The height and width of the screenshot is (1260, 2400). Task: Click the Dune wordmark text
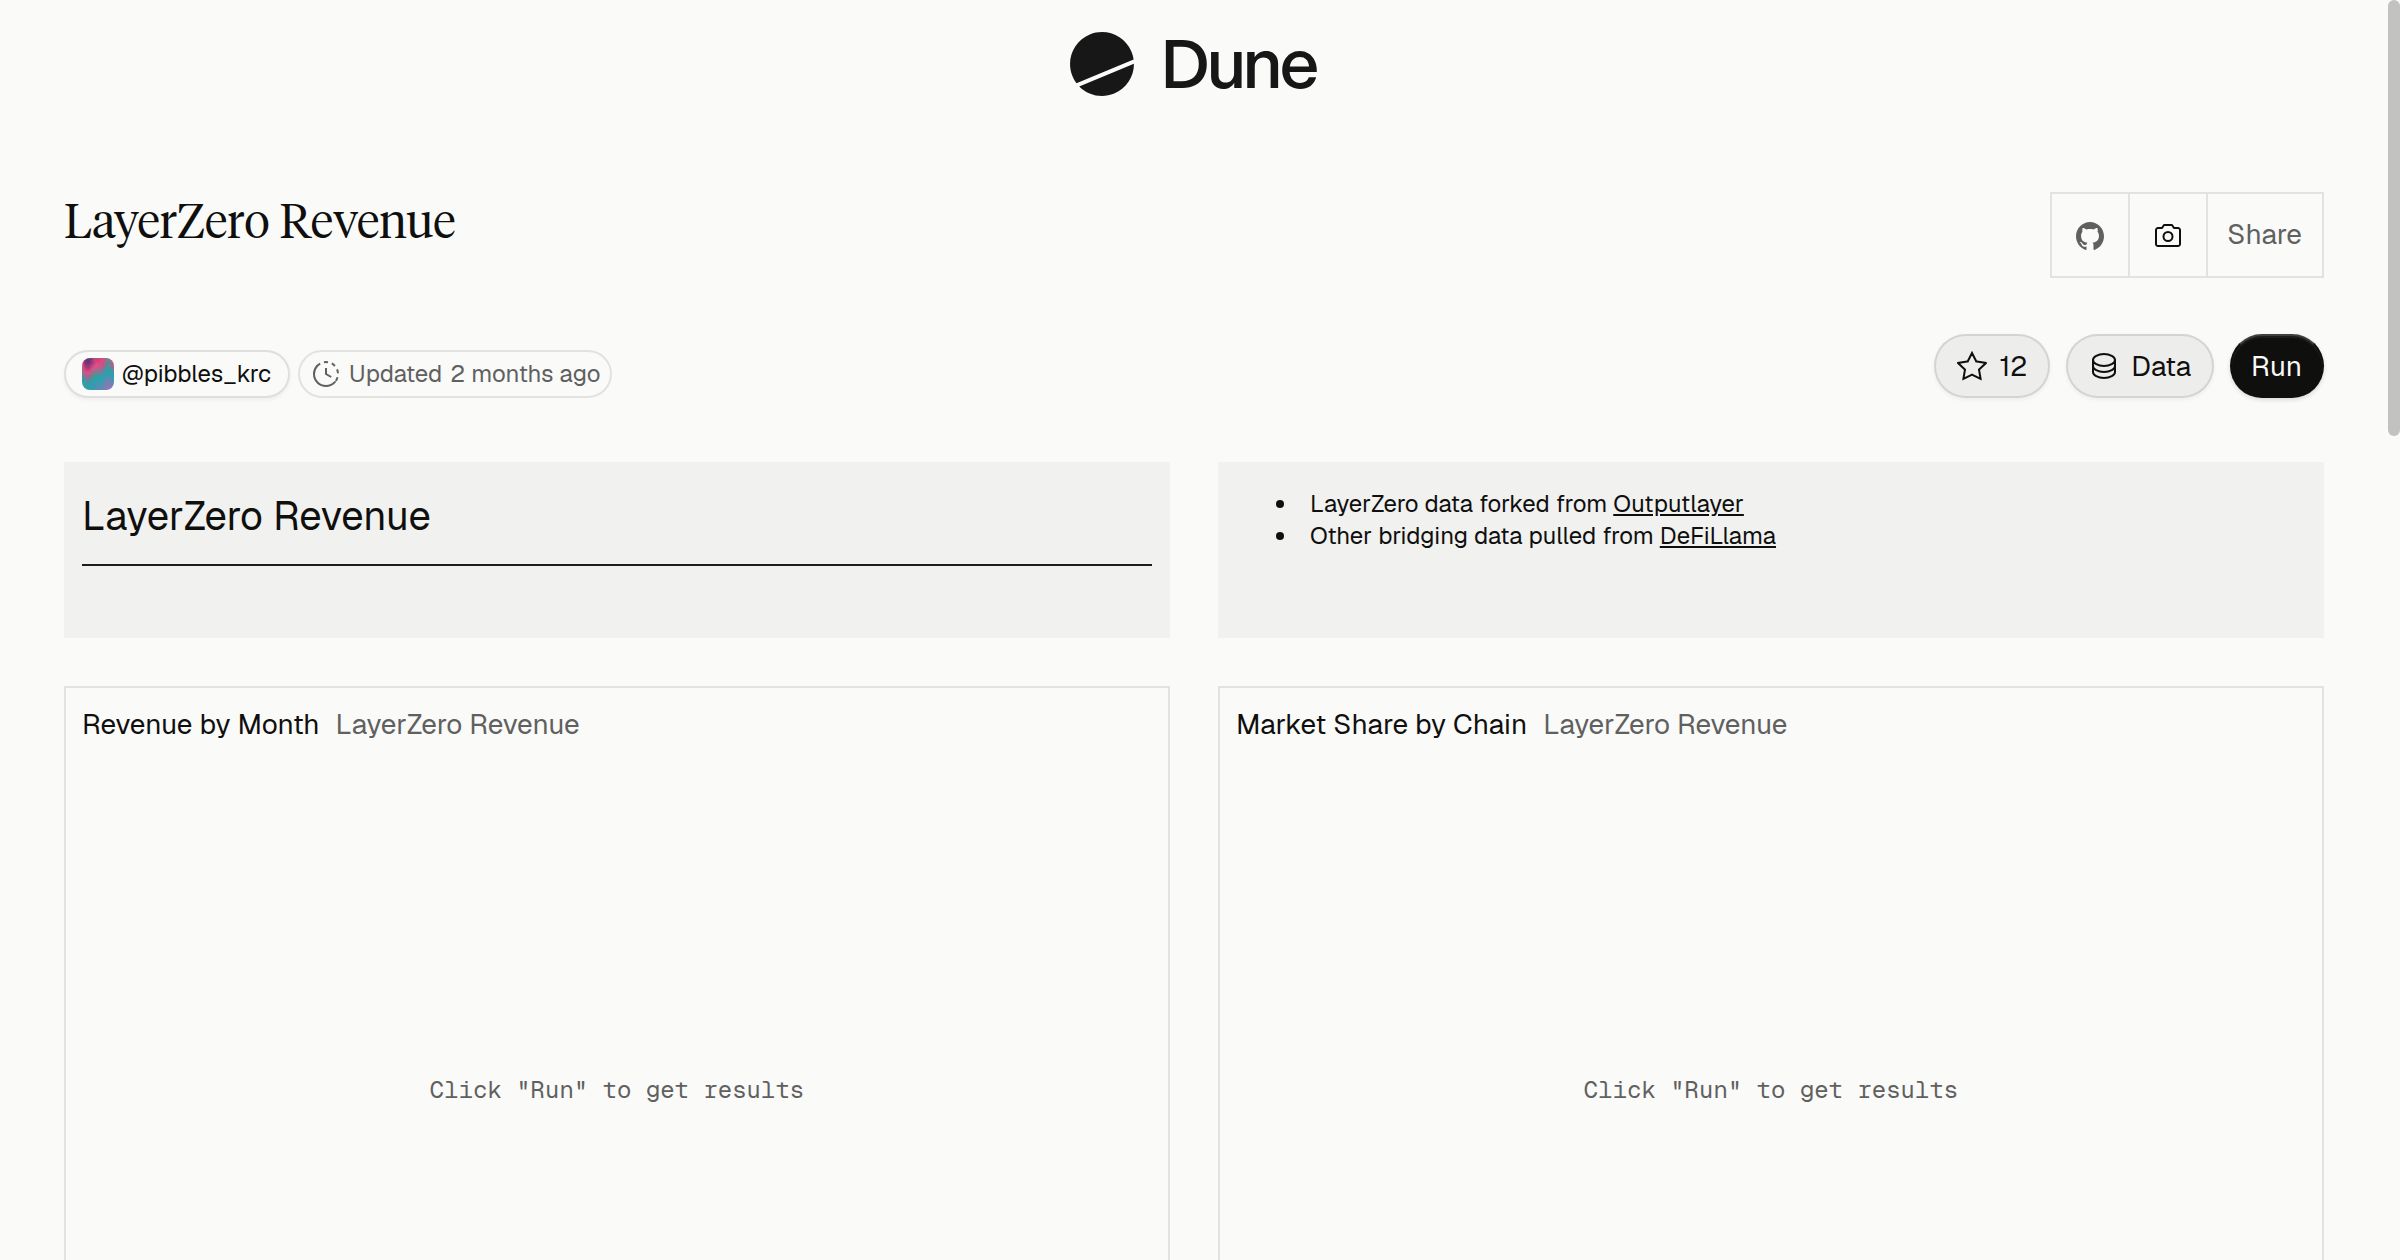pos(1239,66)
